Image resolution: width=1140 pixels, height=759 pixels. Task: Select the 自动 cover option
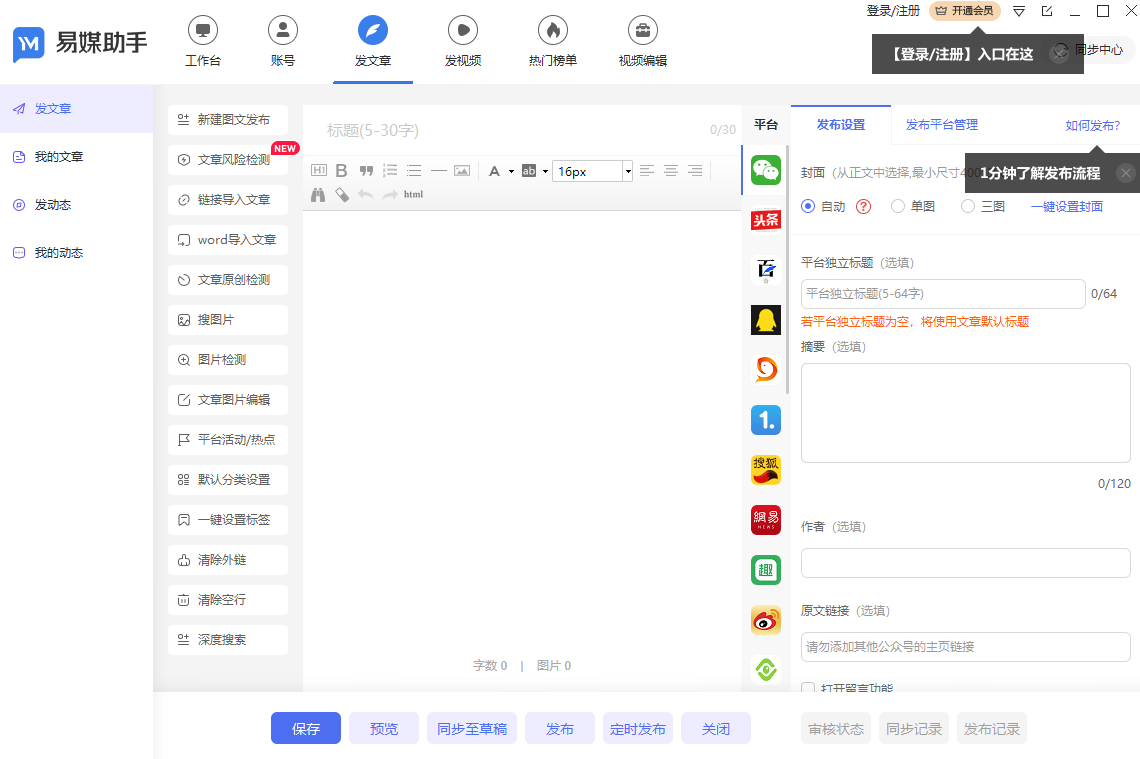(808, 206)
